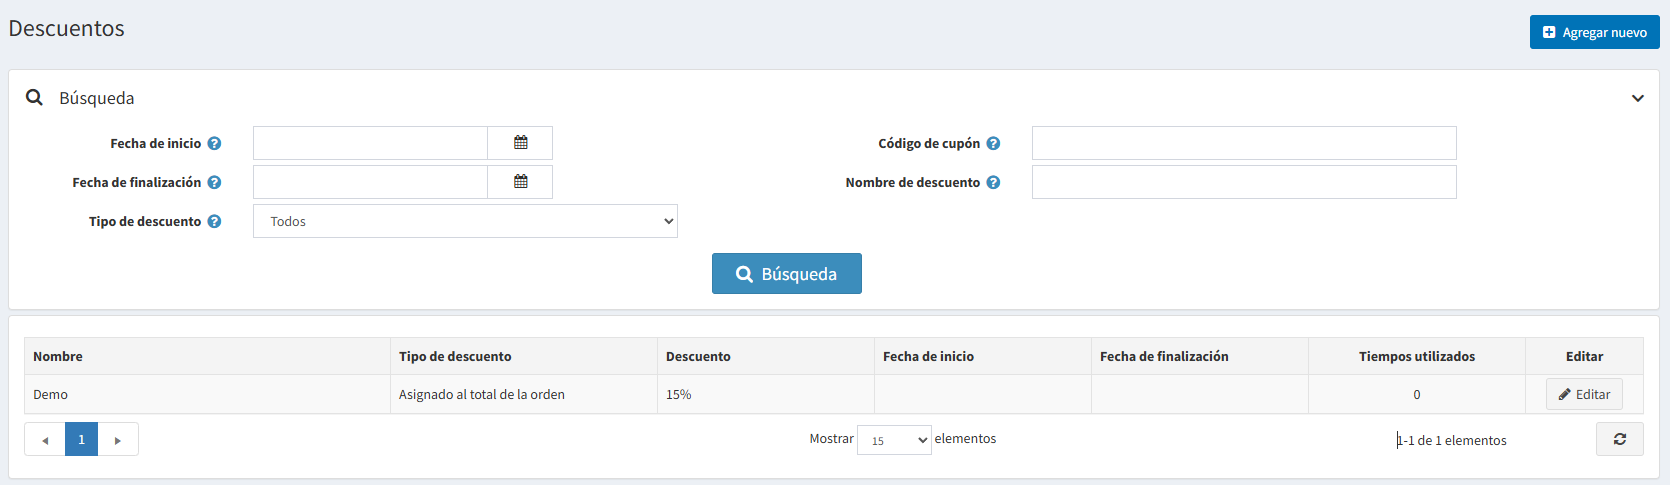Click help icon beside Tipo de descuento

214,222
